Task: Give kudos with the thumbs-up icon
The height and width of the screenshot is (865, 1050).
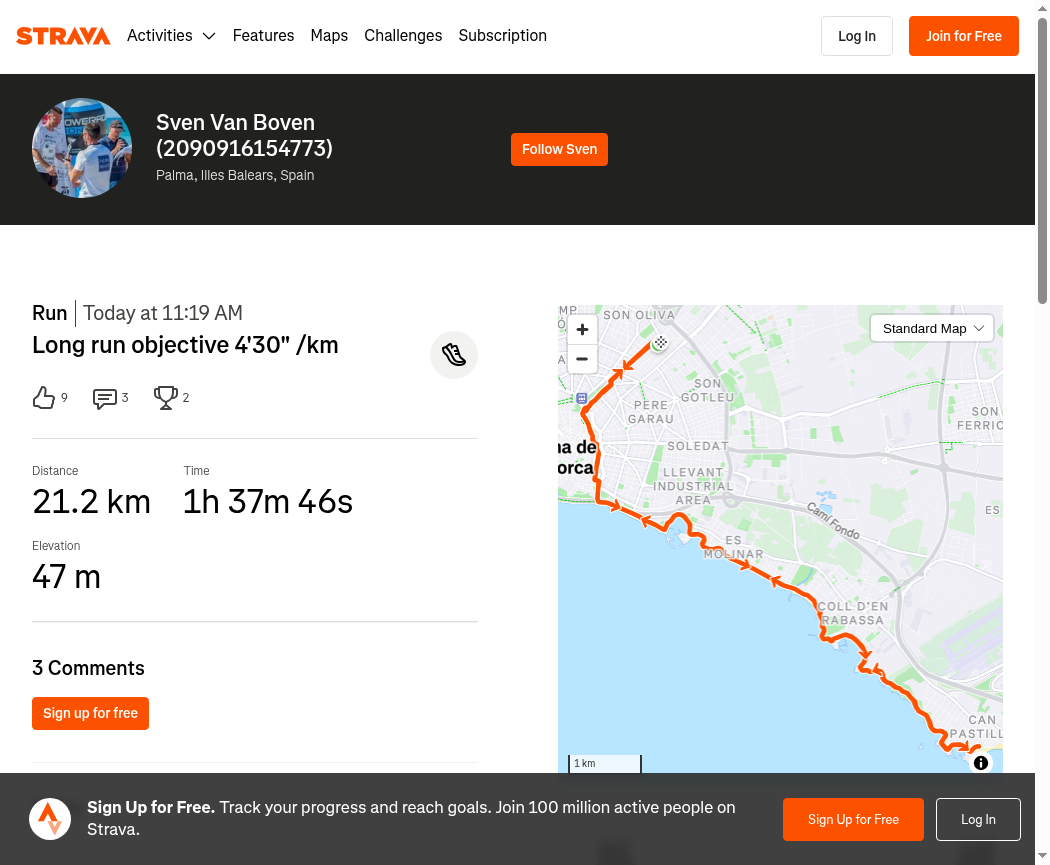Action: click(x=44, y=398)
